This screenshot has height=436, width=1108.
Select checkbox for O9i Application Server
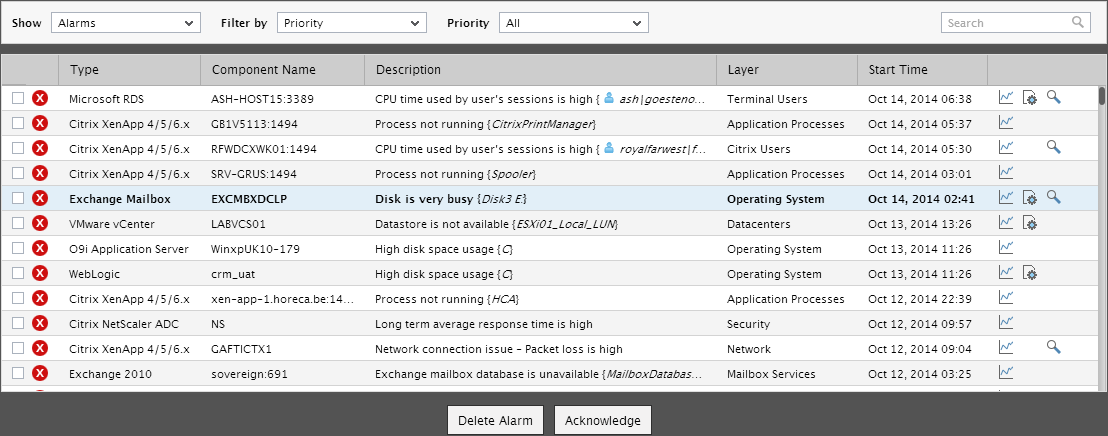tap(18, 248)
